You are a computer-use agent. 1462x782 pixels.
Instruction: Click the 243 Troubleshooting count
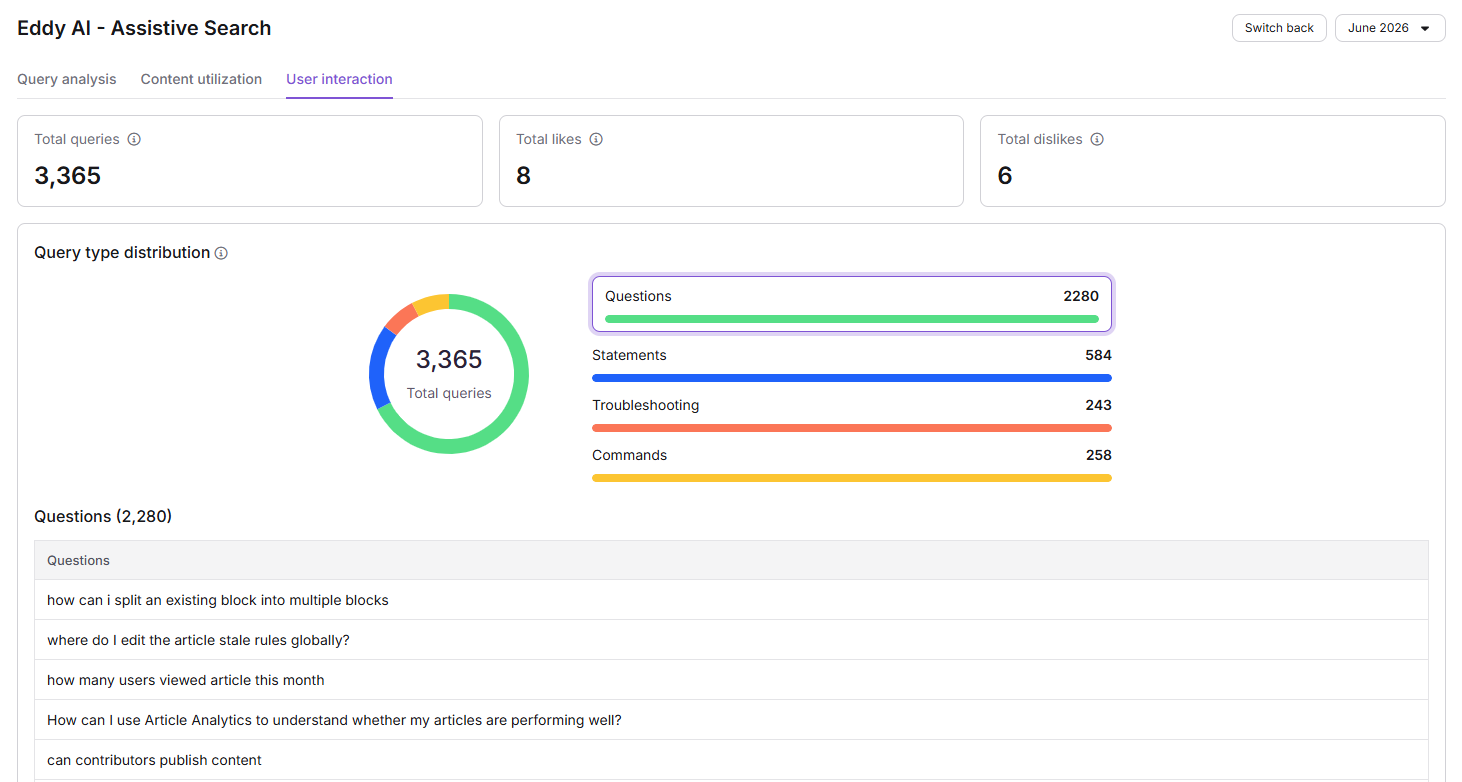tap(1098, 405)
